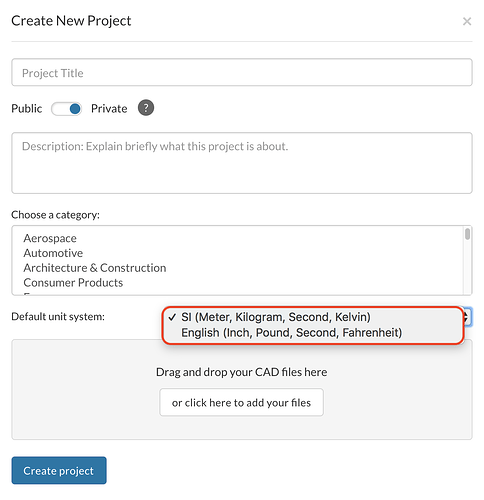Image resolution: width=484 pixels, height=500 pixels.
Task: Select Aerospace in the category list
Action: pyautogui.click(x=50, y=238)
